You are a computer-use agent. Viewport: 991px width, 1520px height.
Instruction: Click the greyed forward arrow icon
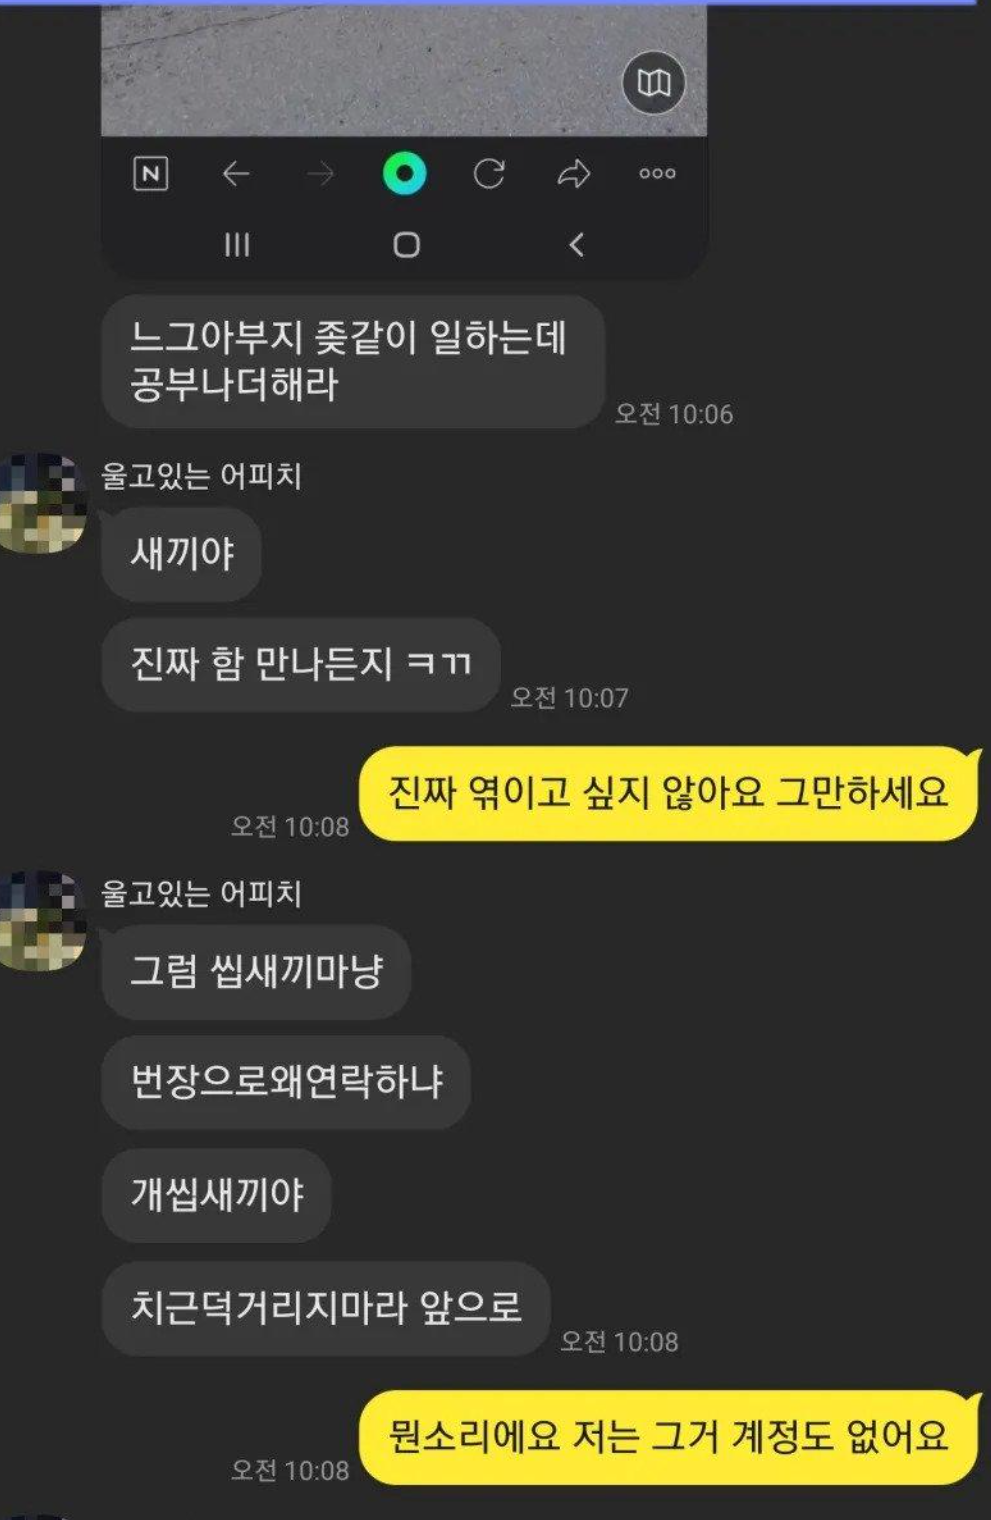click(x=320, y=174)
